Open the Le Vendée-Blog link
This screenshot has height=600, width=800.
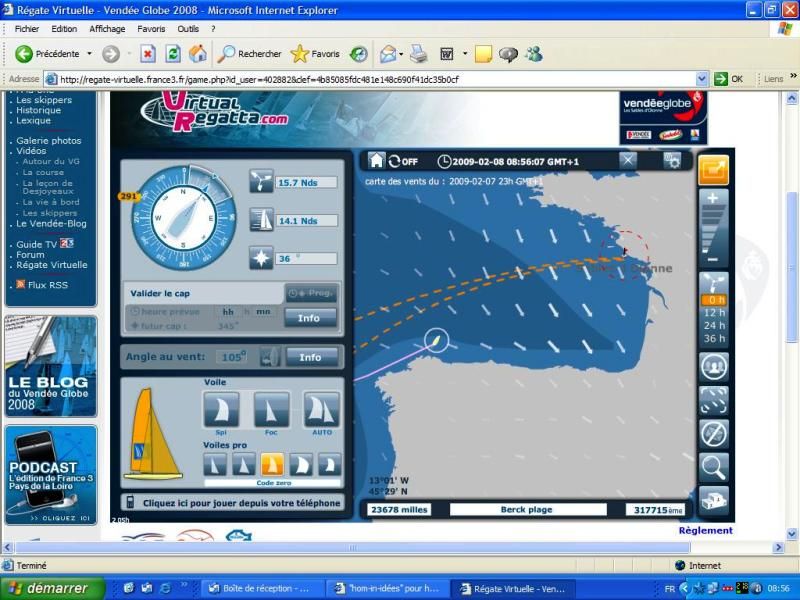tap(51, 223)
